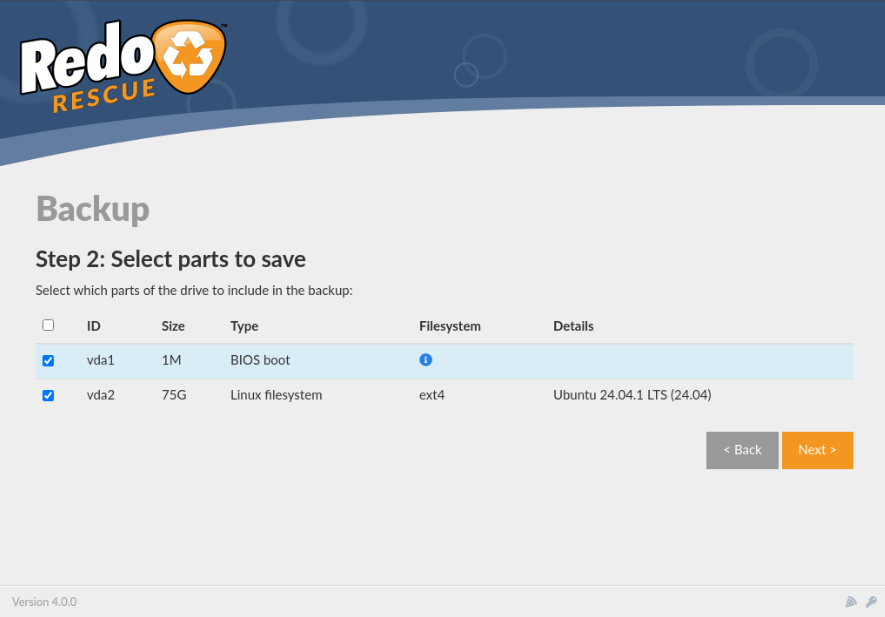Select the vda1 BIOS boot row

click(x=300, y=360)
